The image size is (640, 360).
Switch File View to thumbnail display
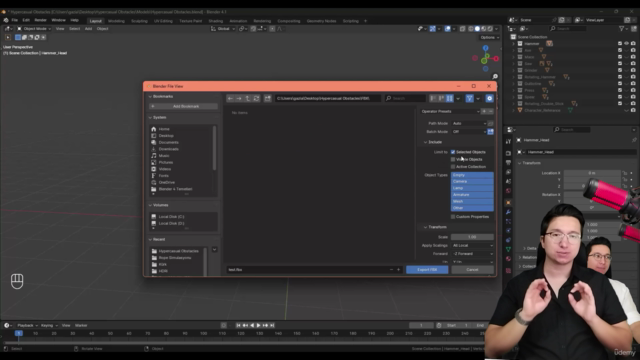pyautogui.click(x=450, y=98)
